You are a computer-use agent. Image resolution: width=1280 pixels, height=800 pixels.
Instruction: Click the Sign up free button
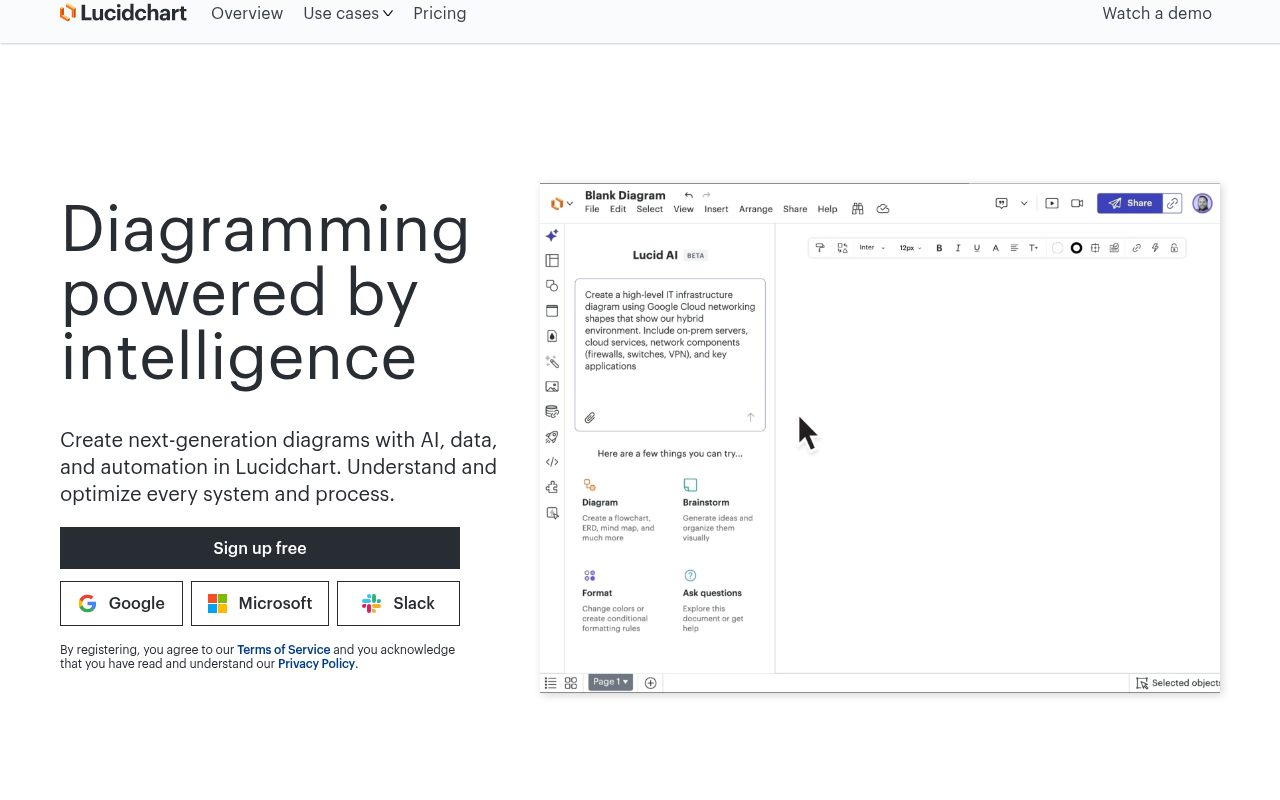(260, 548)
